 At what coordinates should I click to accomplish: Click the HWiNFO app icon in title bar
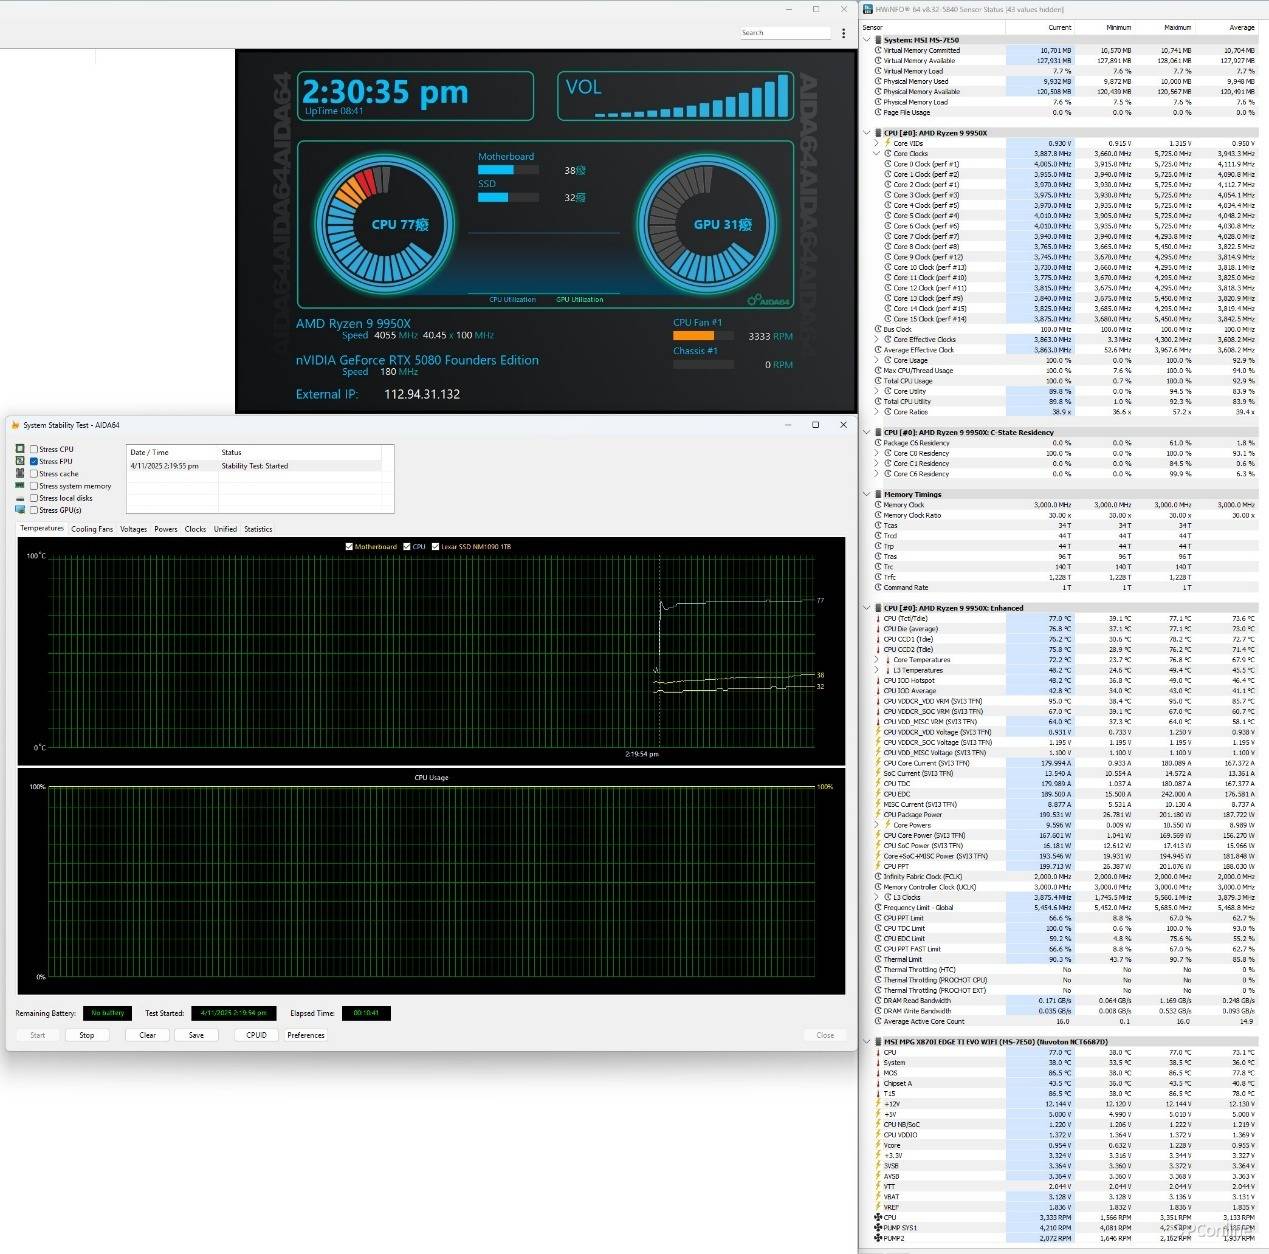[867, 9]
